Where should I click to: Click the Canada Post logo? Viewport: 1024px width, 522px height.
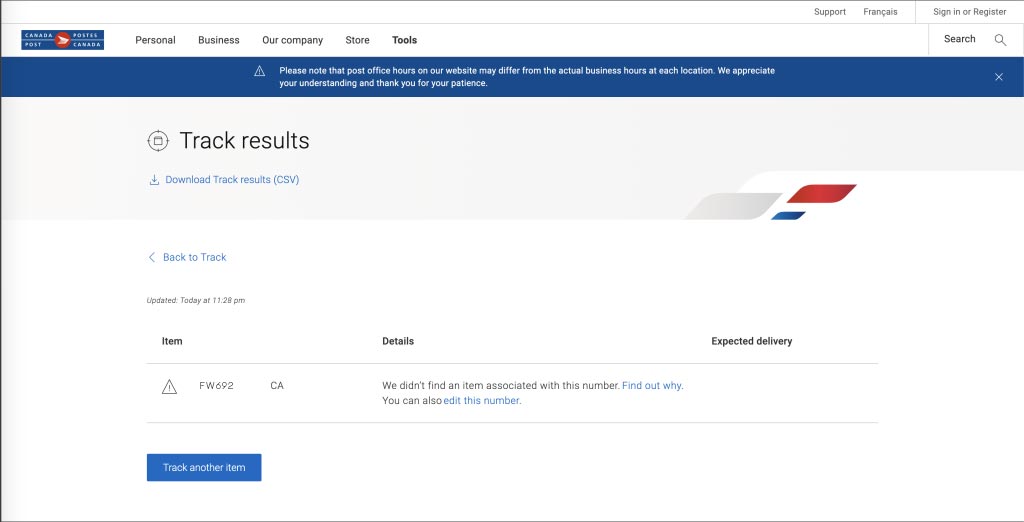[x=62, y=40]
